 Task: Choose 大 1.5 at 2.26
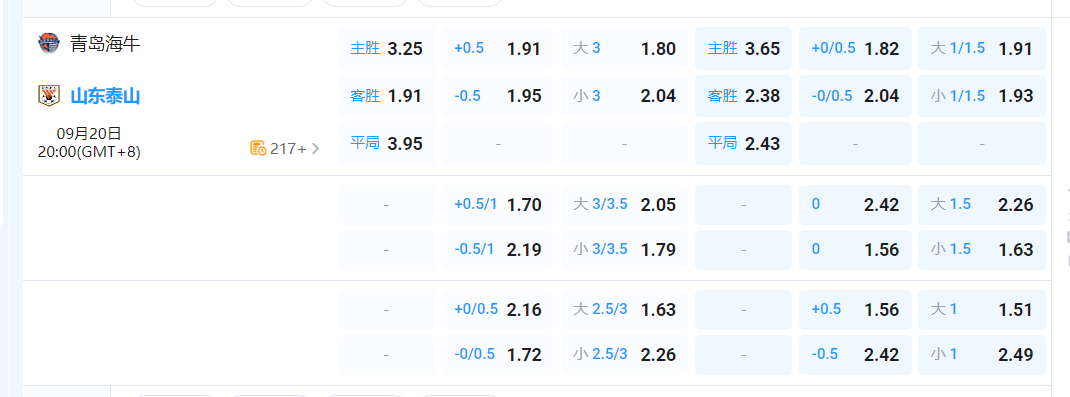982,205
